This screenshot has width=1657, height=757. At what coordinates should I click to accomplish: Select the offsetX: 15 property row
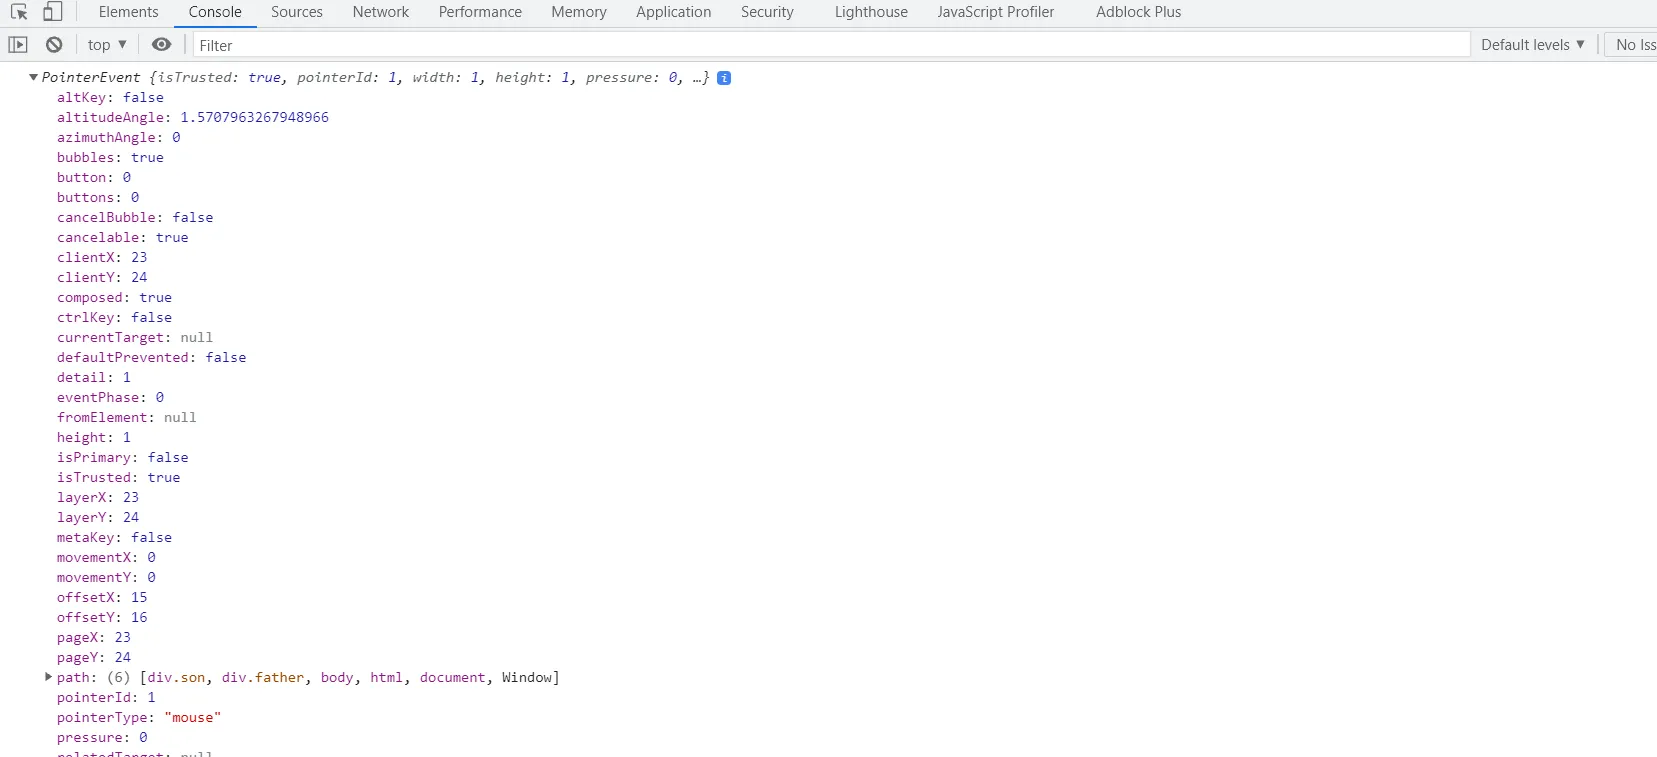pyautogui.click(x=102, y=598)
